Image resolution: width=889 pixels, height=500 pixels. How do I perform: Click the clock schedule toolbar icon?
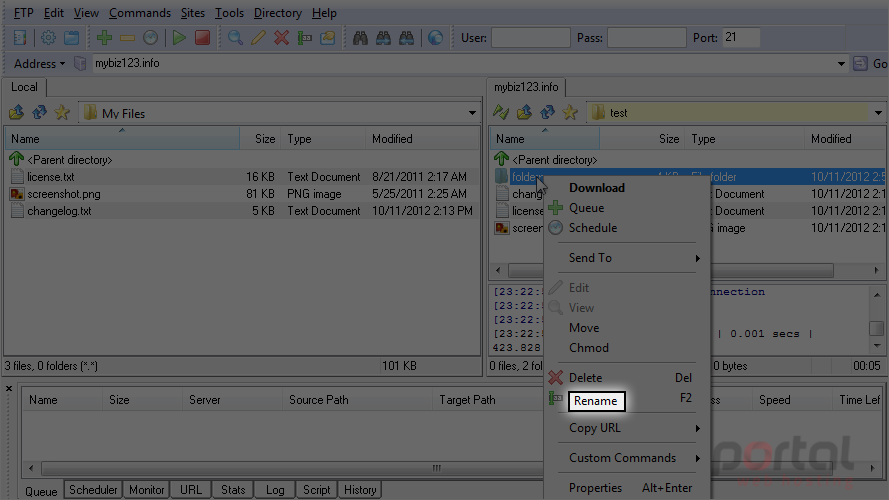(150, 38)
